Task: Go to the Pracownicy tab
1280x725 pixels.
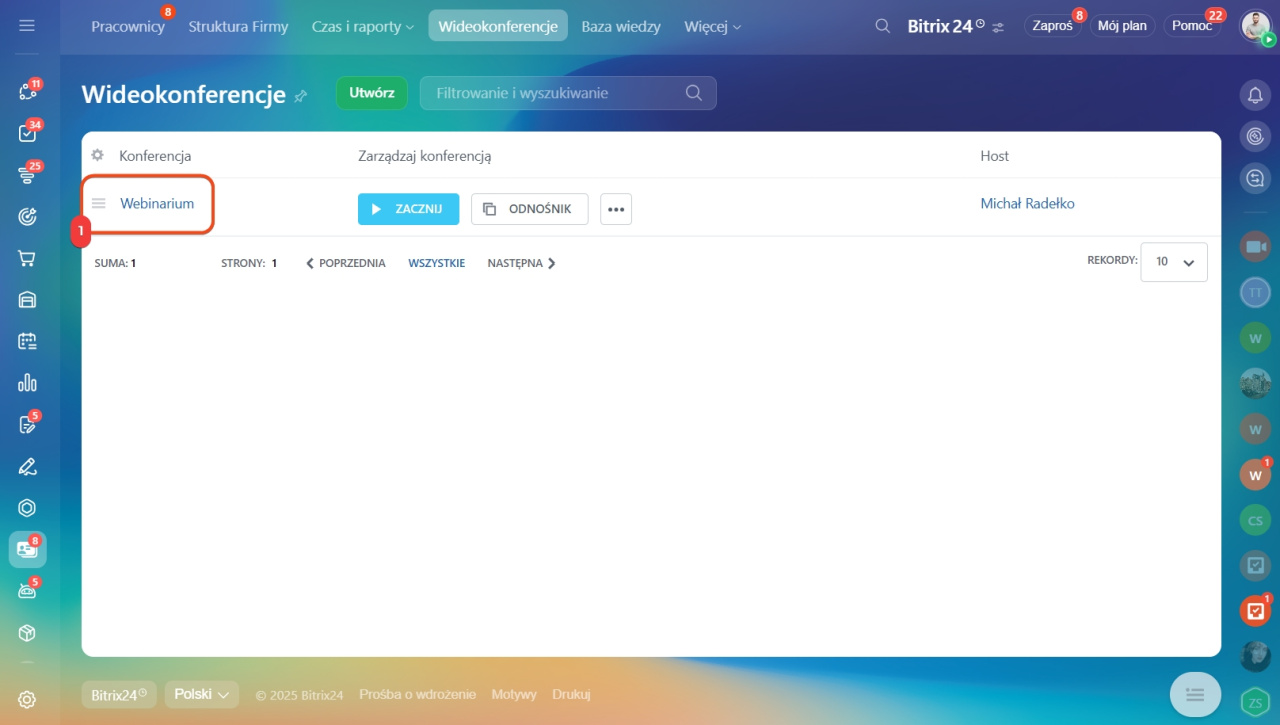Action: 127,26
